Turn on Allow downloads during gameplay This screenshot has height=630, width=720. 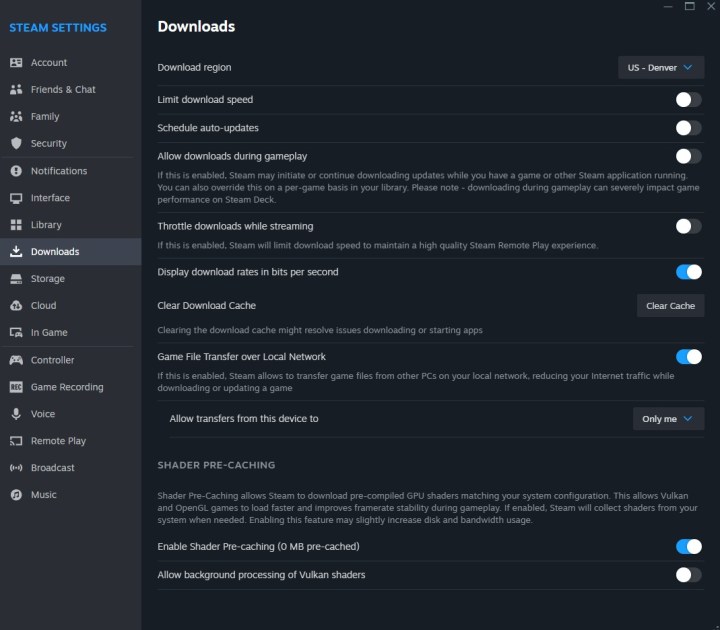(x=688, y=156)
